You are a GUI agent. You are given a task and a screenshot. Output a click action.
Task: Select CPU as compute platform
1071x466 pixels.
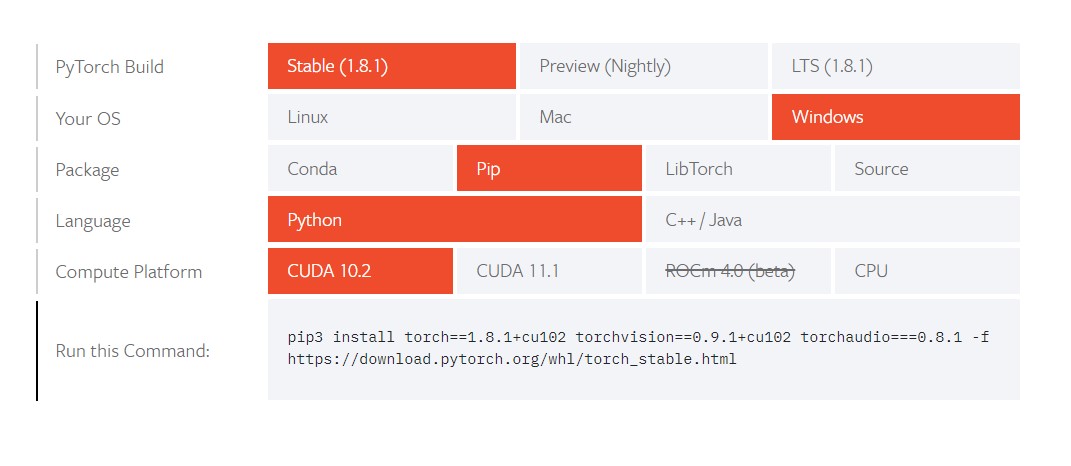(x=927, y=271)
